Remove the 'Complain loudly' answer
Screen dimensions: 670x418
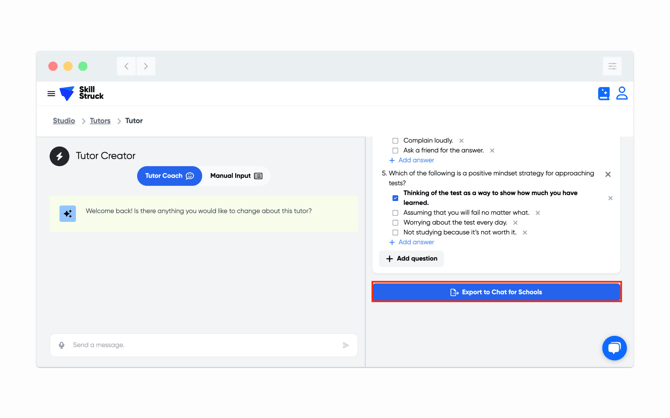coord(461,141)
